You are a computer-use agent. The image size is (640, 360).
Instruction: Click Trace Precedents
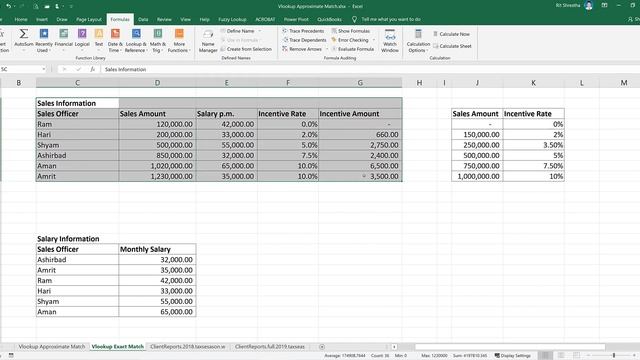(x=303, y=31)
